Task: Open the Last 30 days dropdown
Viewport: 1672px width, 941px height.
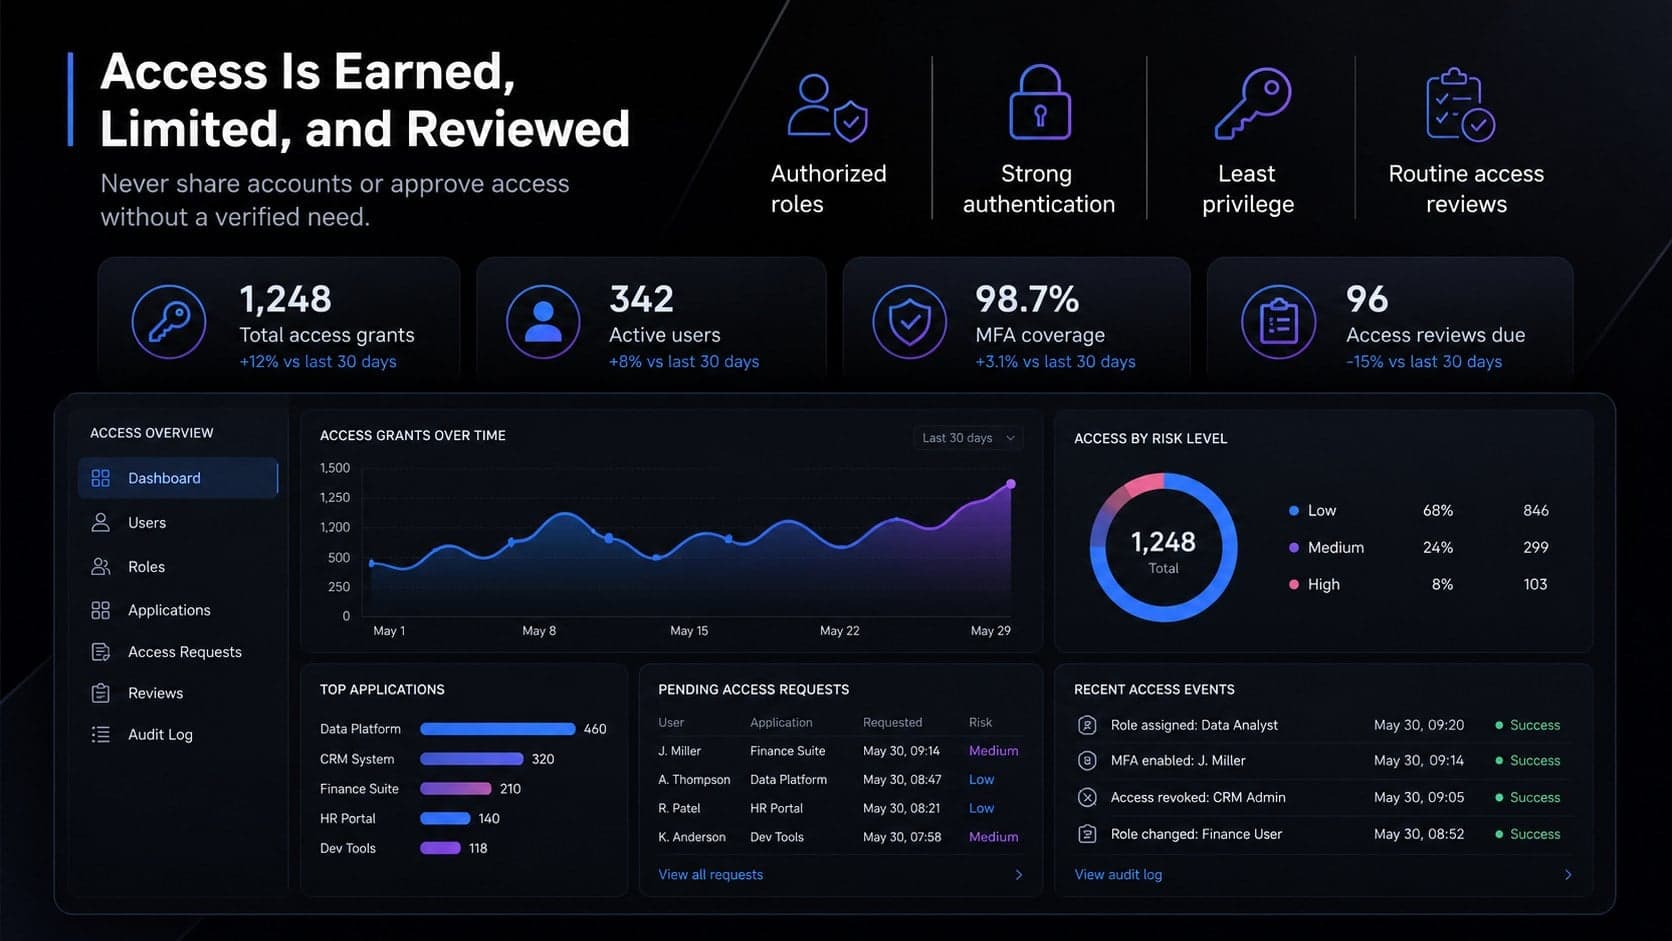Action: [967, 438]
